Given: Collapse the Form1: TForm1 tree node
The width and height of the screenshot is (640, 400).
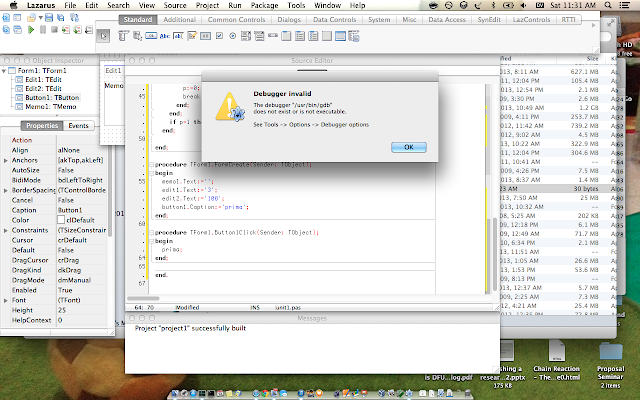Looking at the screenshot, I should 4,71.
